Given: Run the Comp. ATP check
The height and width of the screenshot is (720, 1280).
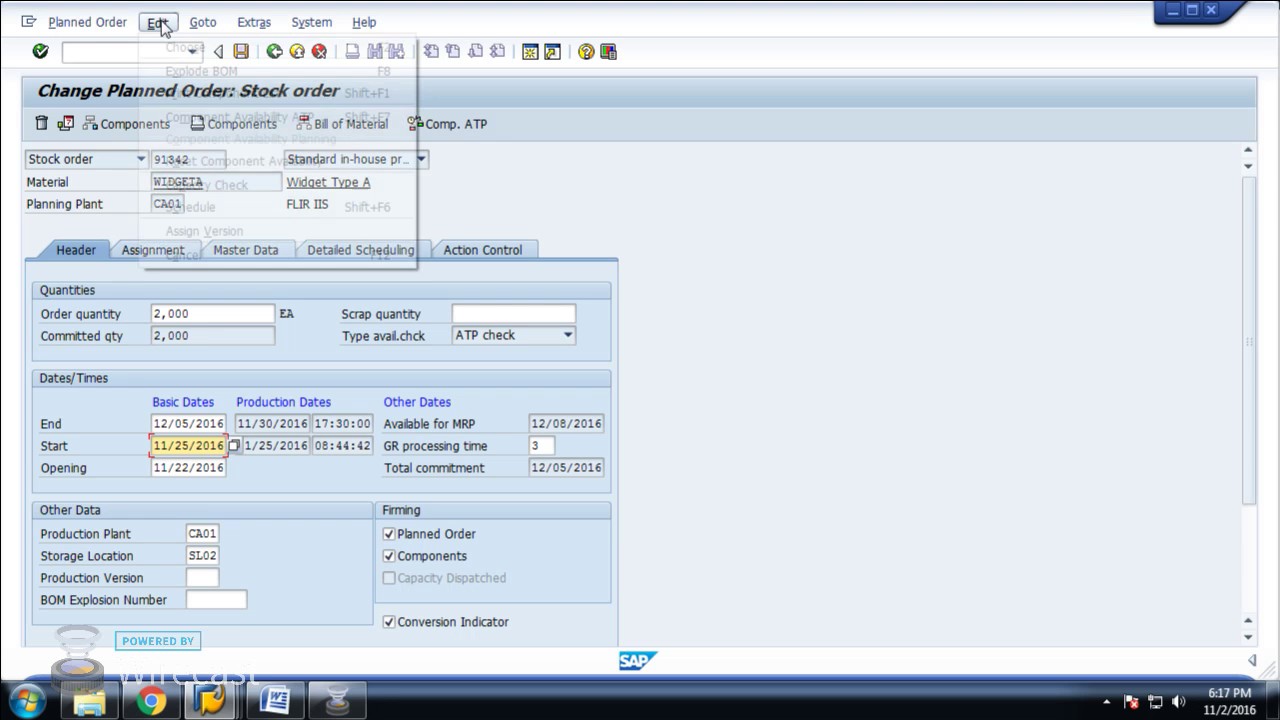Looking at the screenshot, I should [447, 123].
